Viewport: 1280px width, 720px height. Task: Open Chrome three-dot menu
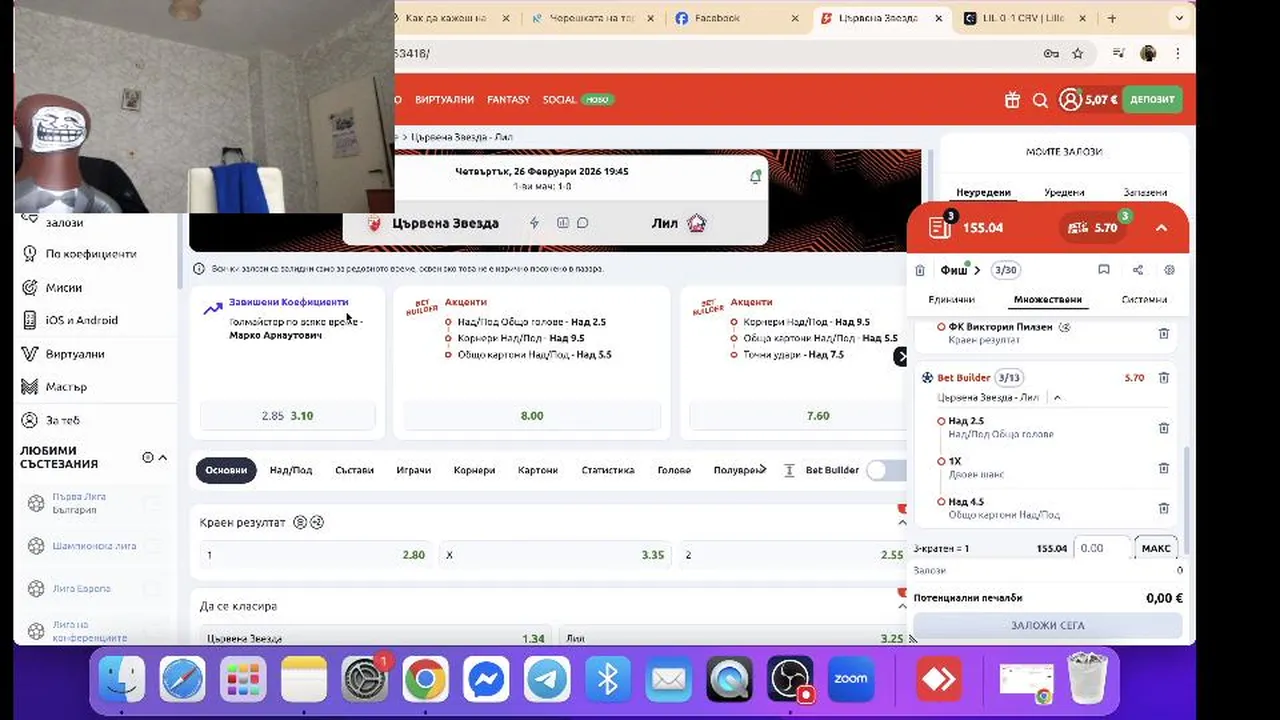1178,54
